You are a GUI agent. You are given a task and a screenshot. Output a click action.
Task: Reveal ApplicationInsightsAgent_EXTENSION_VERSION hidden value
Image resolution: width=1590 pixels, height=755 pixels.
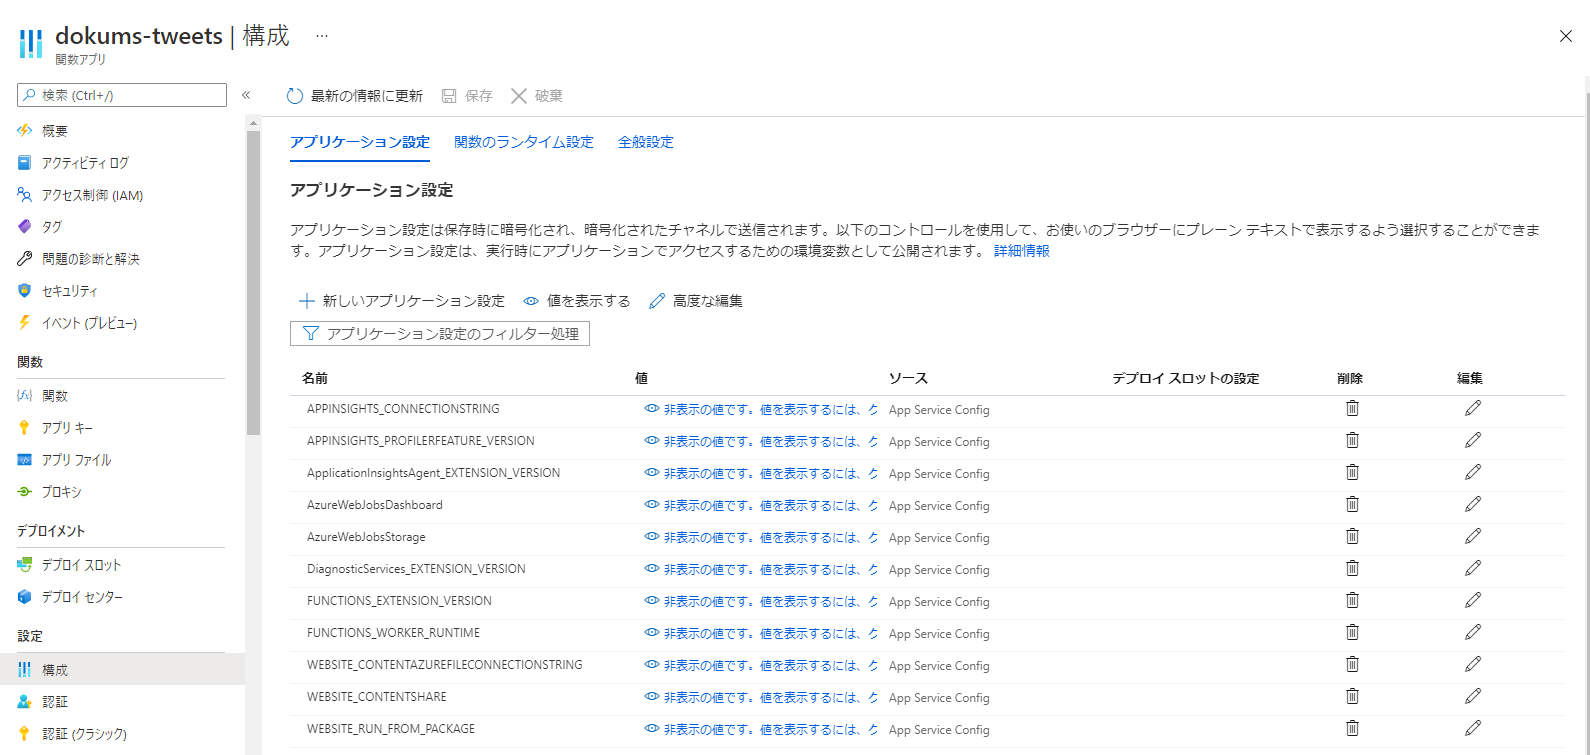click(761, 473)
